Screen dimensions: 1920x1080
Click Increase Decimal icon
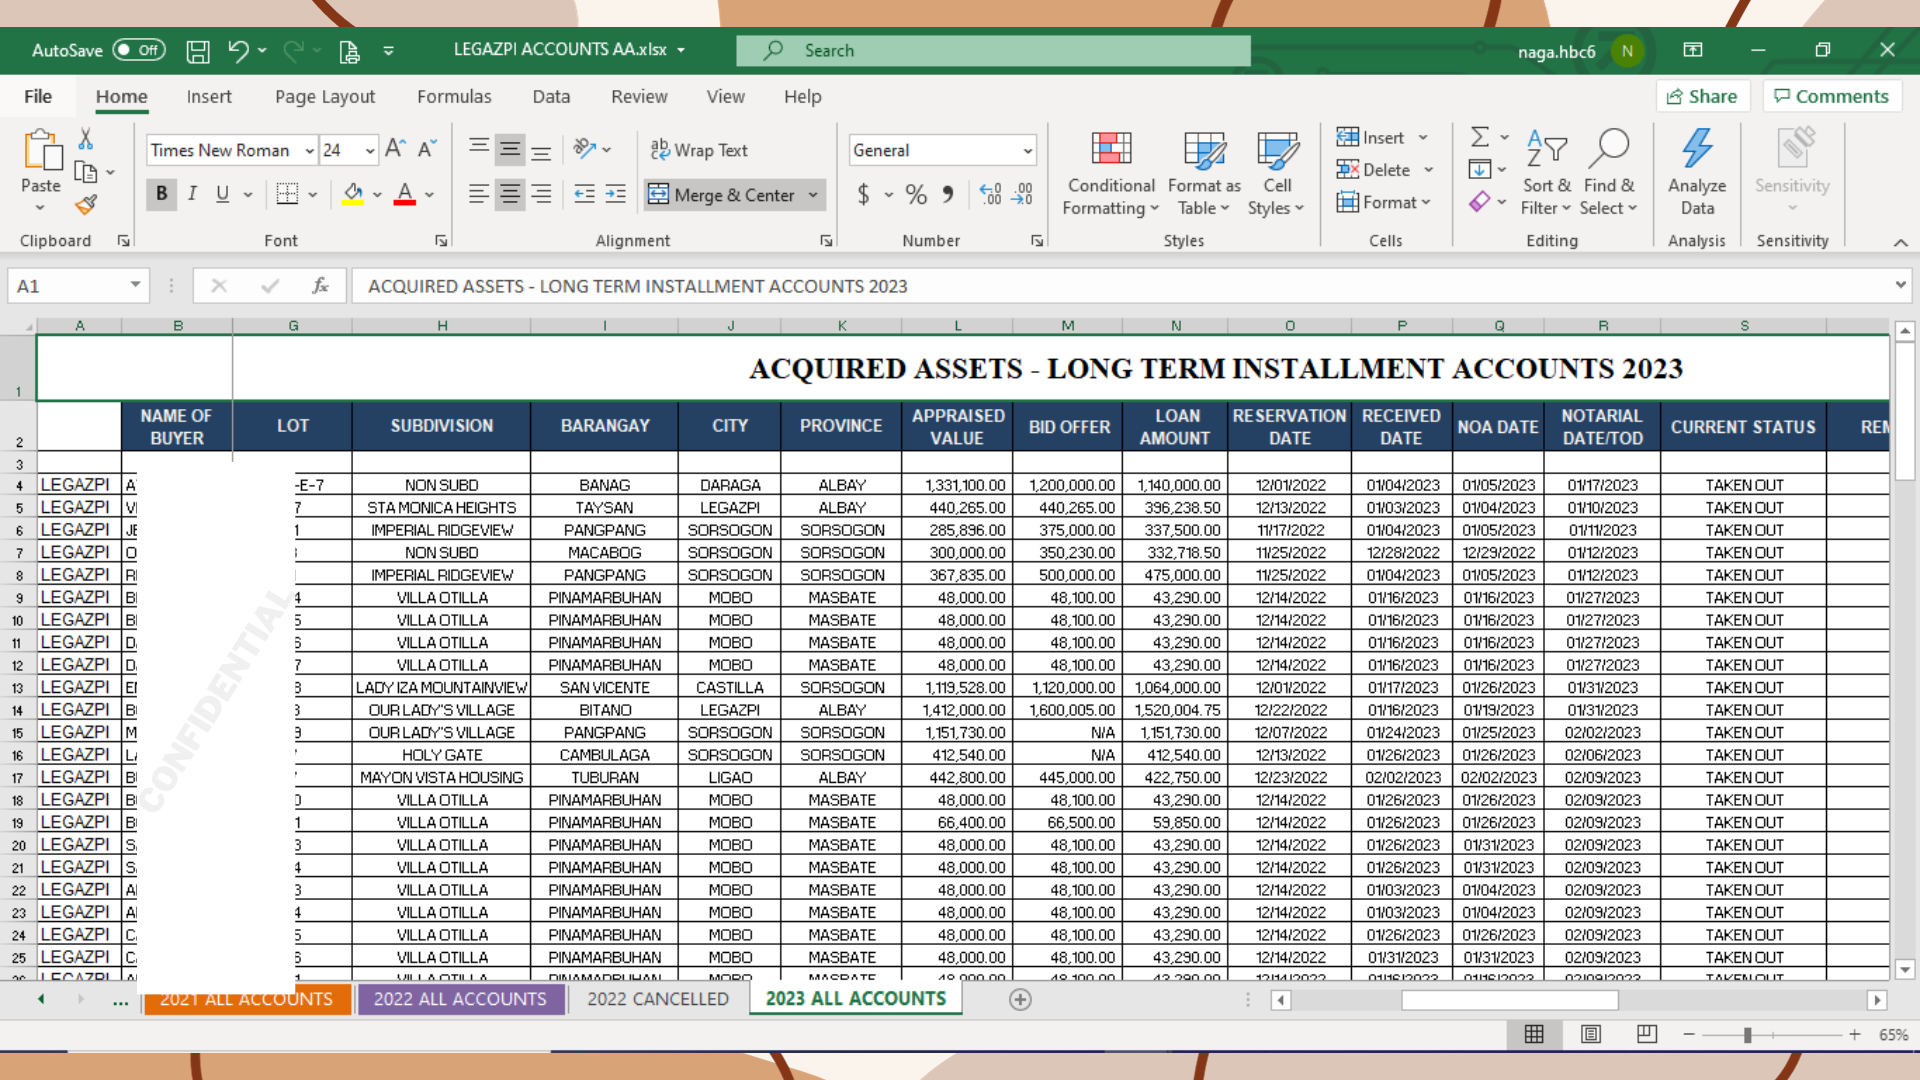coord(990,194)
